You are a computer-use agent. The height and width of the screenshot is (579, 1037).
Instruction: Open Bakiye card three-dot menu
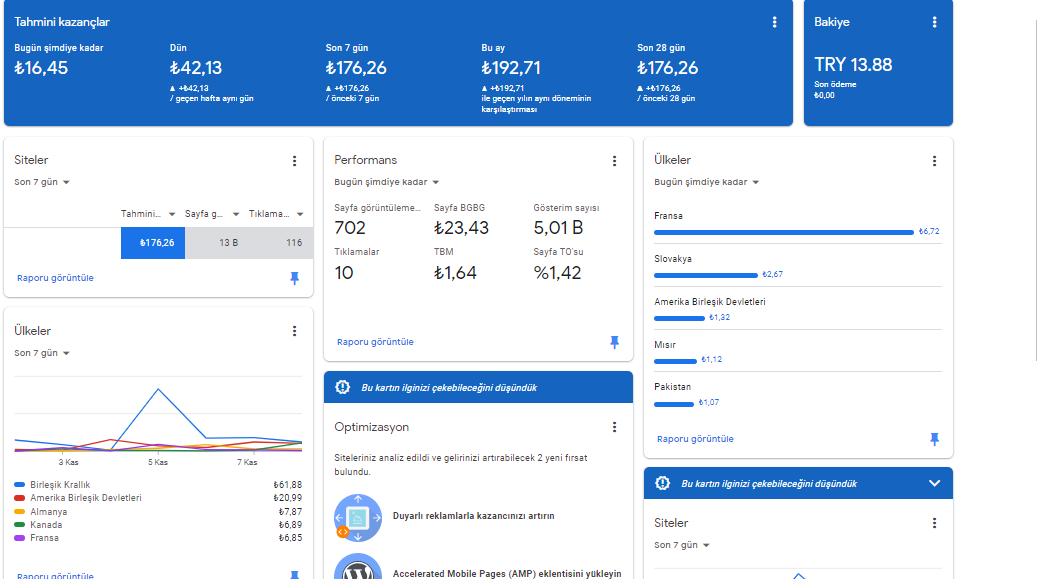click(x=934, y=22)
